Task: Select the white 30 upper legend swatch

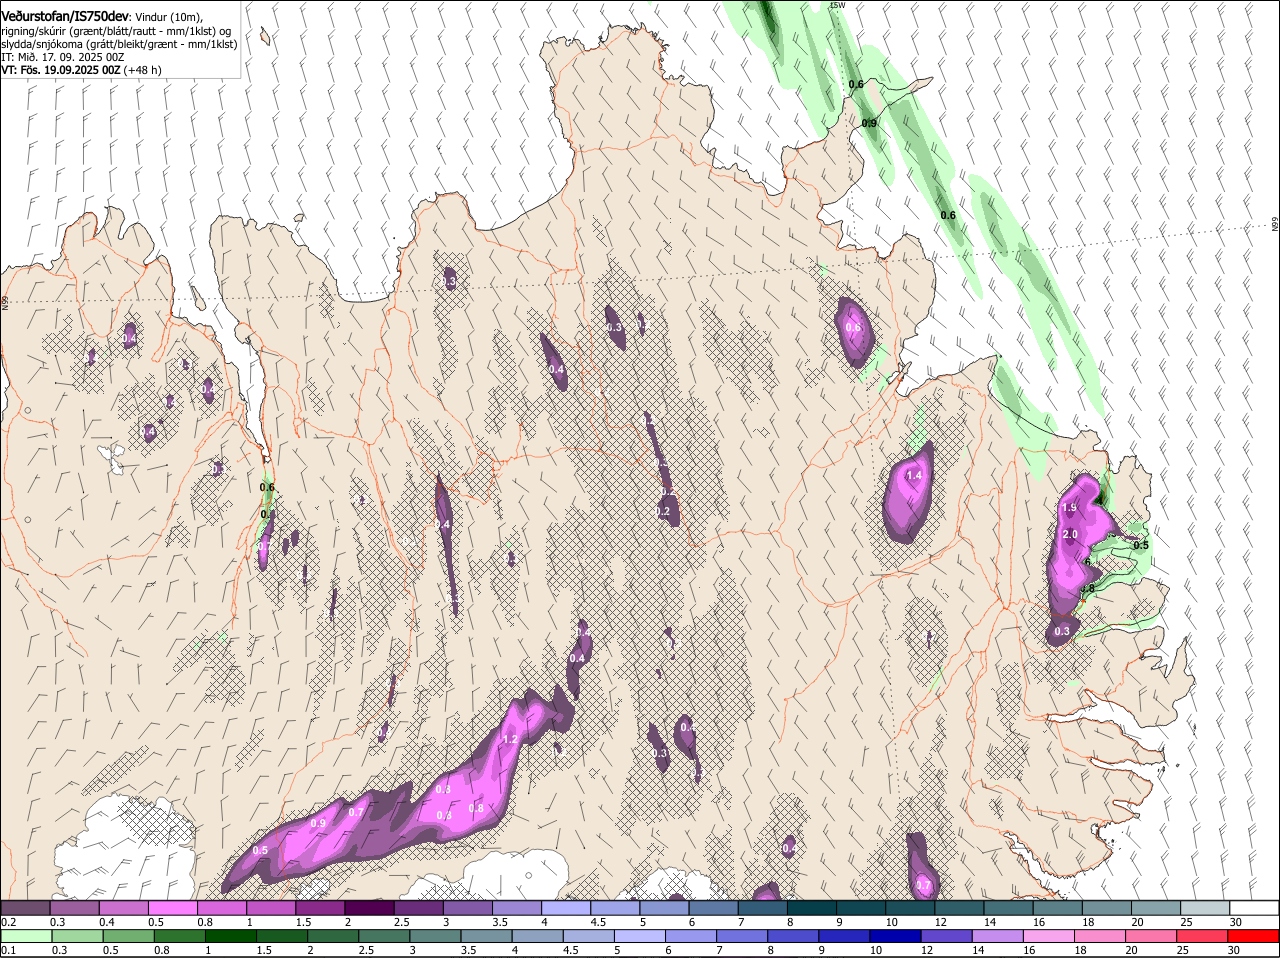Action: (x=1254, y=908)
